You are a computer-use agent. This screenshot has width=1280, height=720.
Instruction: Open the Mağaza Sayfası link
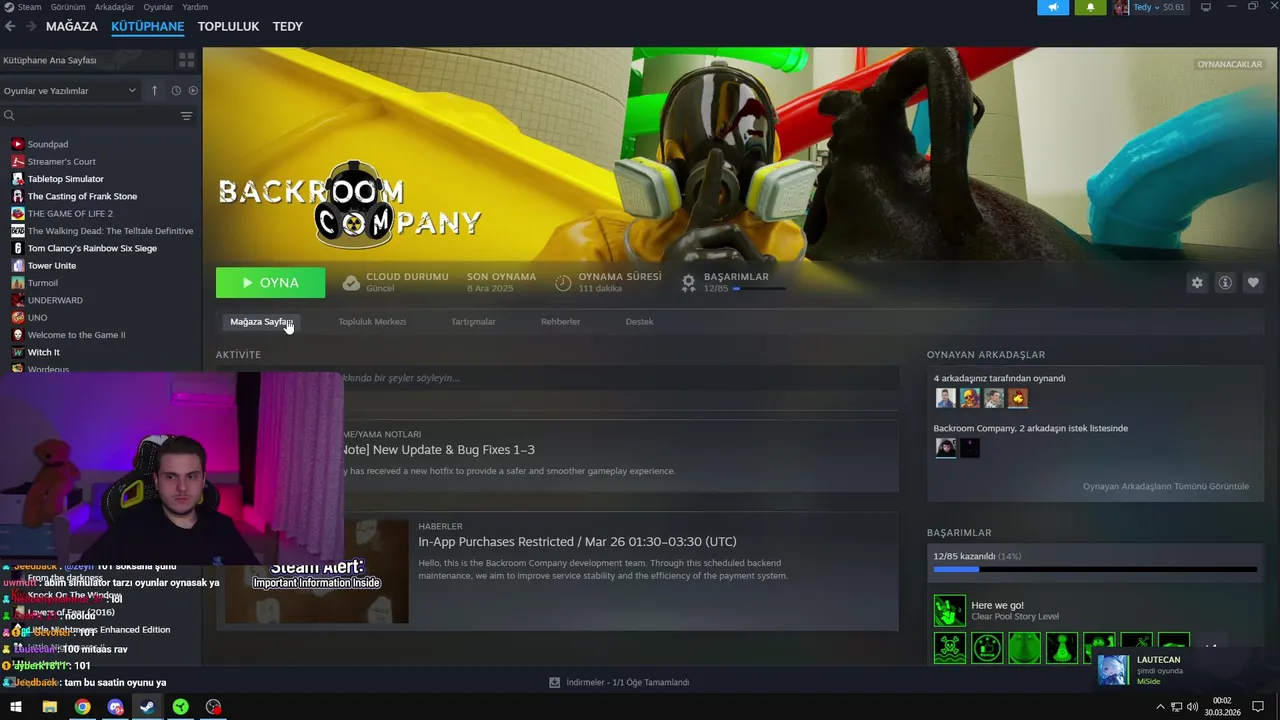coord(260,321)
